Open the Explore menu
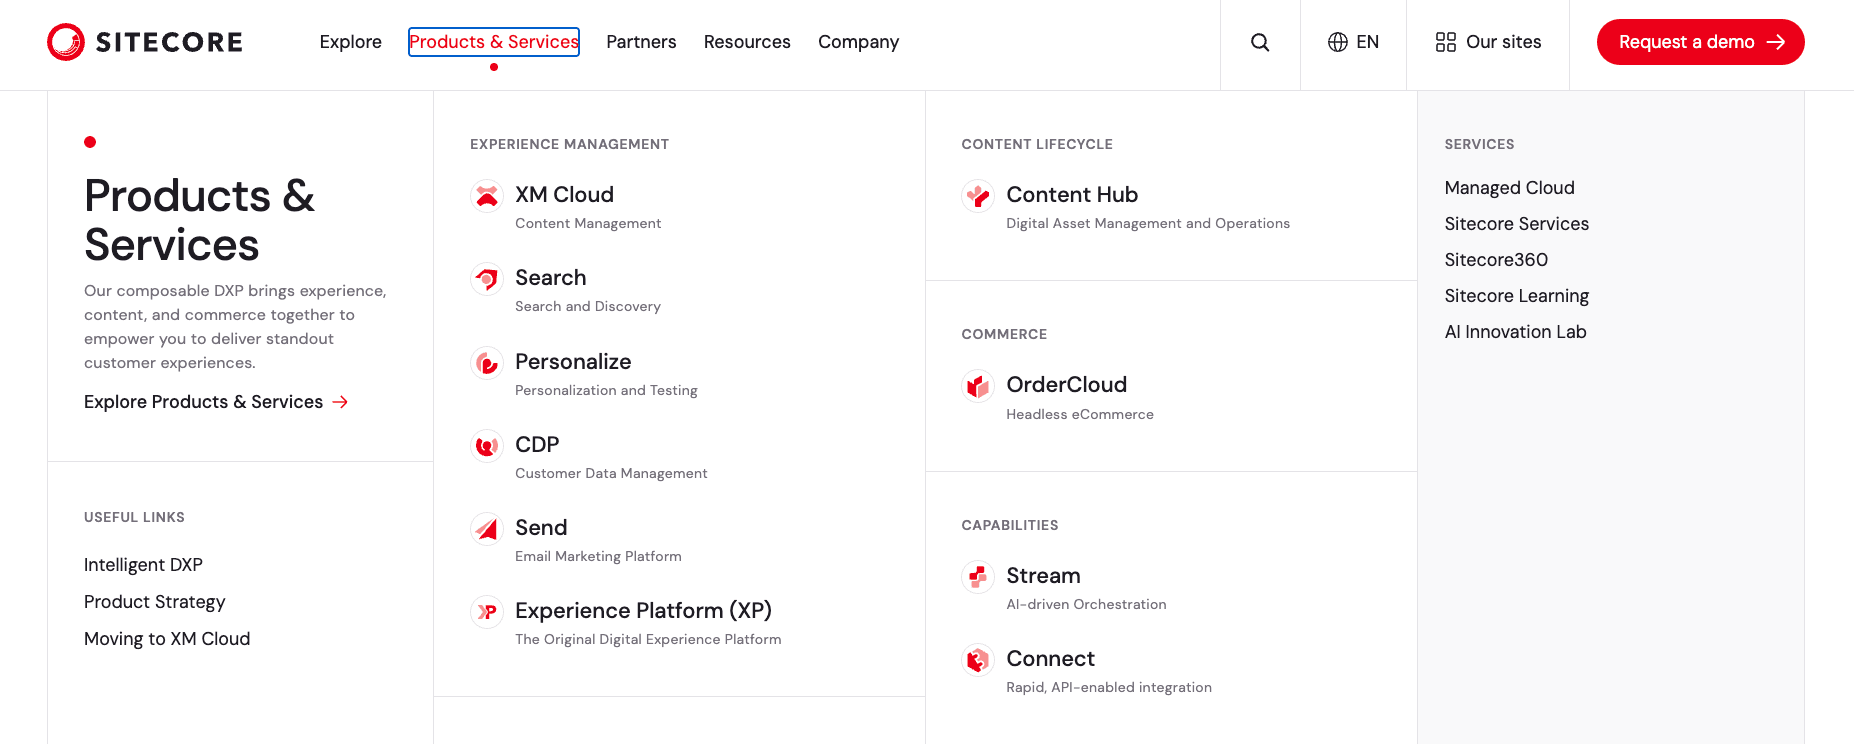 click(x=351, y=42)
